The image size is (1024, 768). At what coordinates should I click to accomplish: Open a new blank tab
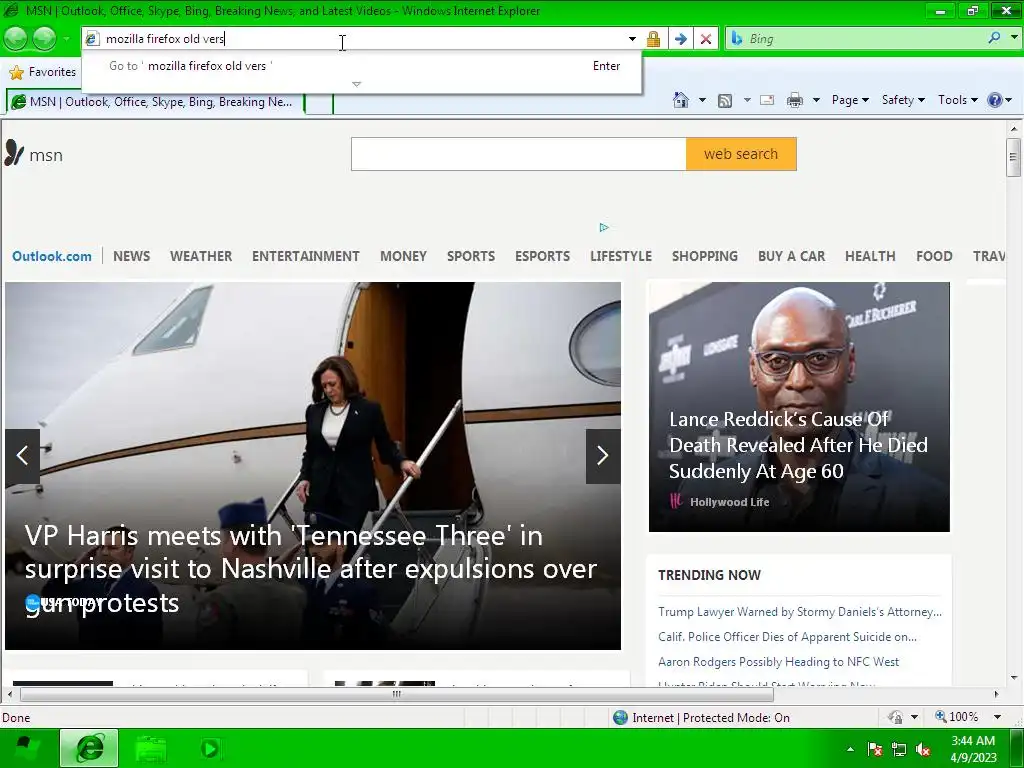(x=319, y=103)
